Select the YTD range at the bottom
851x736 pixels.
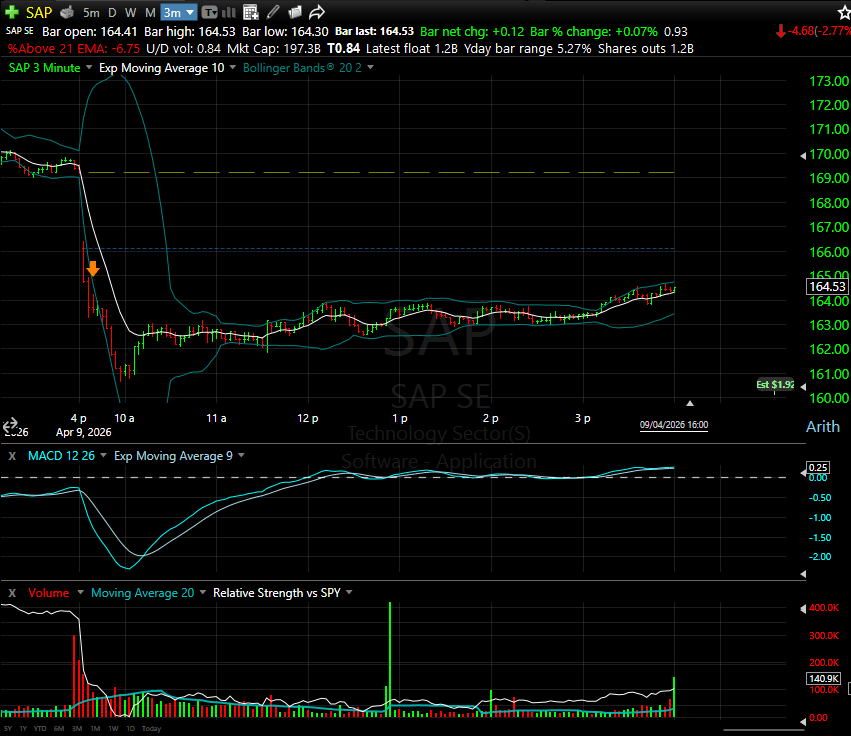[39, 728]
